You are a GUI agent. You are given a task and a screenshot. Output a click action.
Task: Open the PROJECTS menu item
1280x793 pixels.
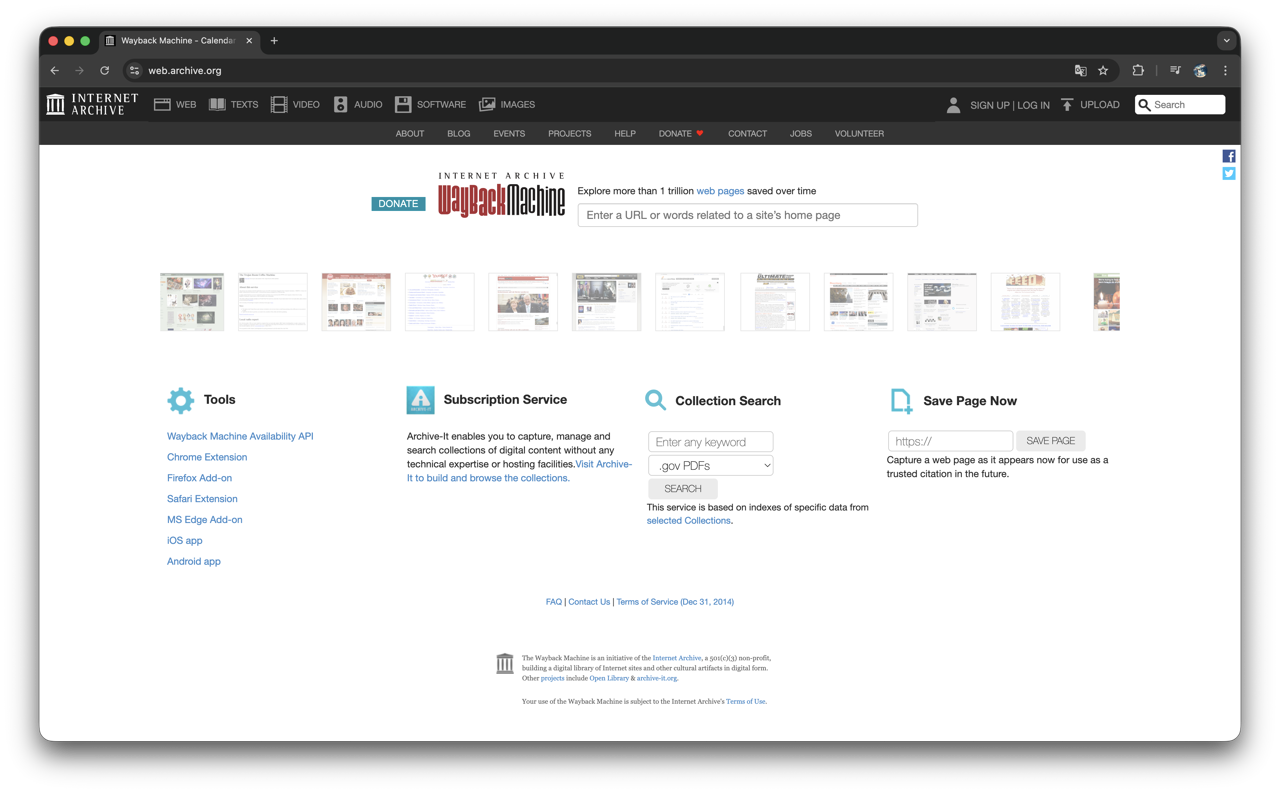(x=569, y=133)
